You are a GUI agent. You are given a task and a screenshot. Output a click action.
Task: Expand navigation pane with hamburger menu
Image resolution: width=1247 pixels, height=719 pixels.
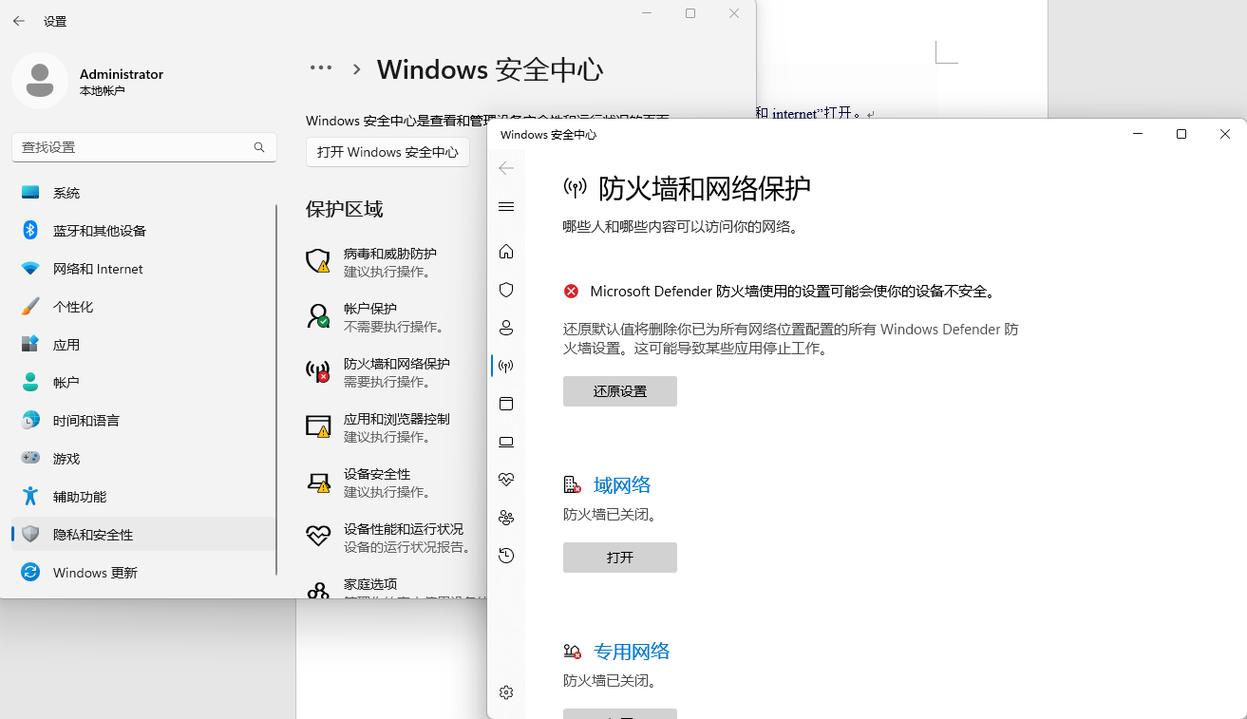506,207
